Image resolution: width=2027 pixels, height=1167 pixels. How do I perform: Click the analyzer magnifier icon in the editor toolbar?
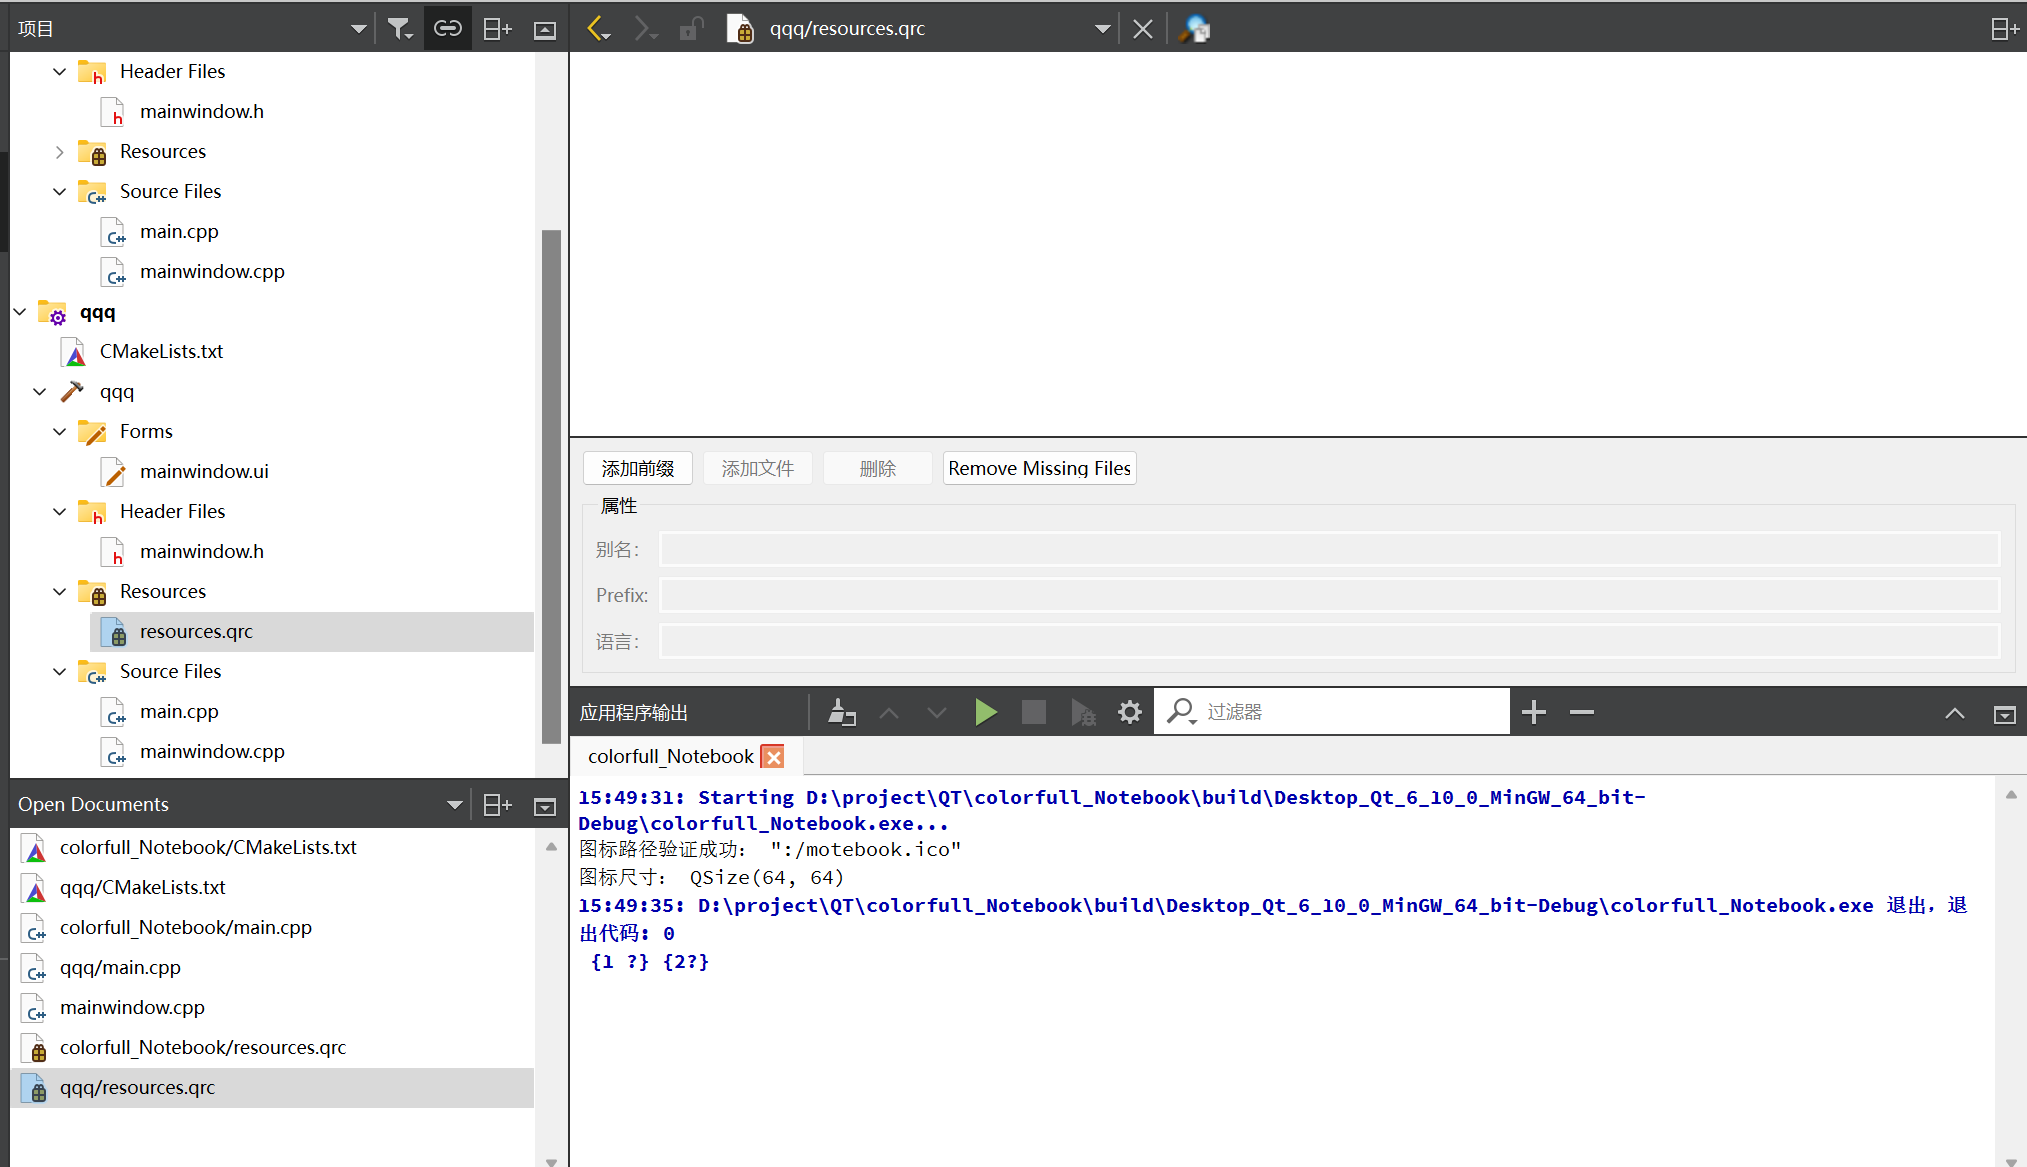[x=1194, y=29]
